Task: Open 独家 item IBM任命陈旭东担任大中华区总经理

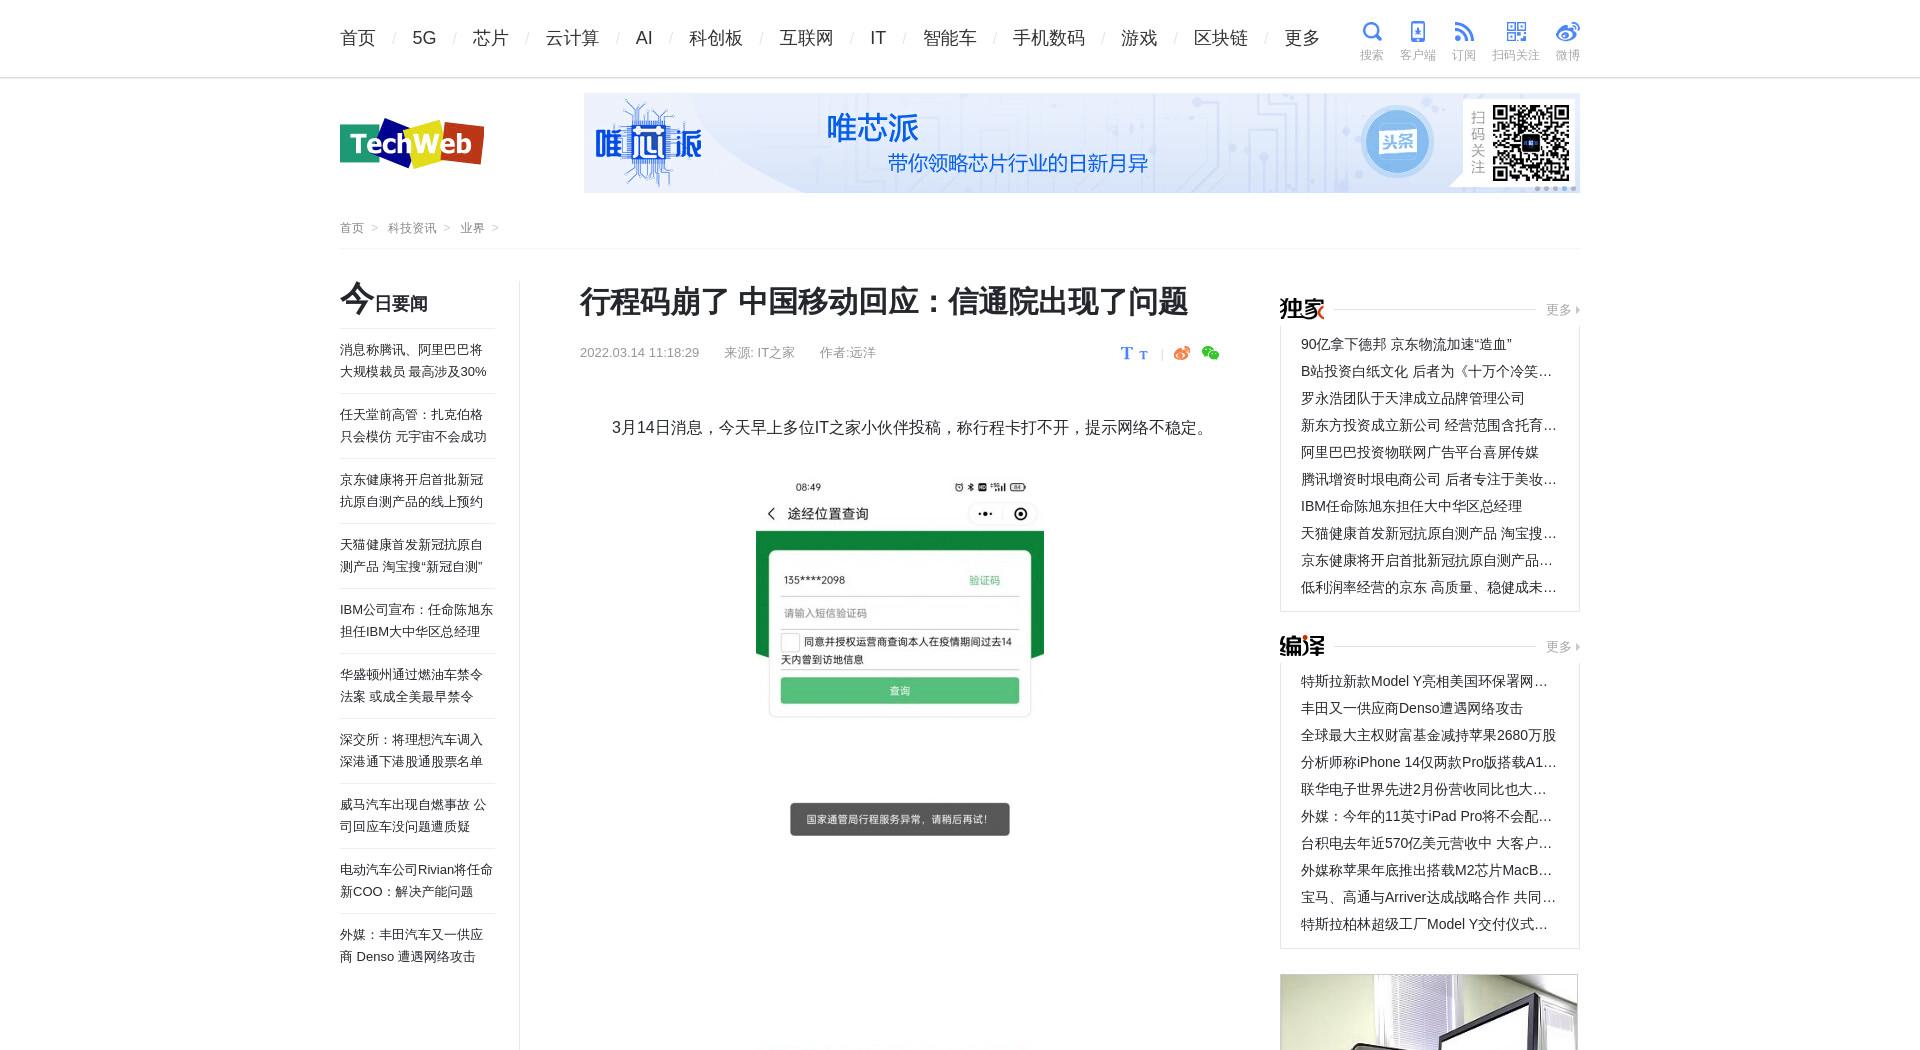Action: coord(1411,506)
